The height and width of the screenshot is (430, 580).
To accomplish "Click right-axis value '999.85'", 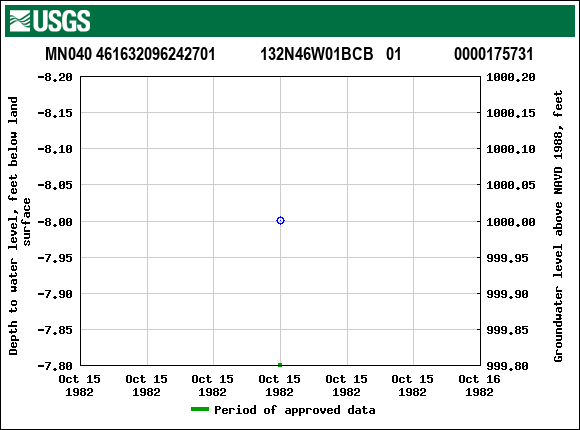I will coord(508,330).
